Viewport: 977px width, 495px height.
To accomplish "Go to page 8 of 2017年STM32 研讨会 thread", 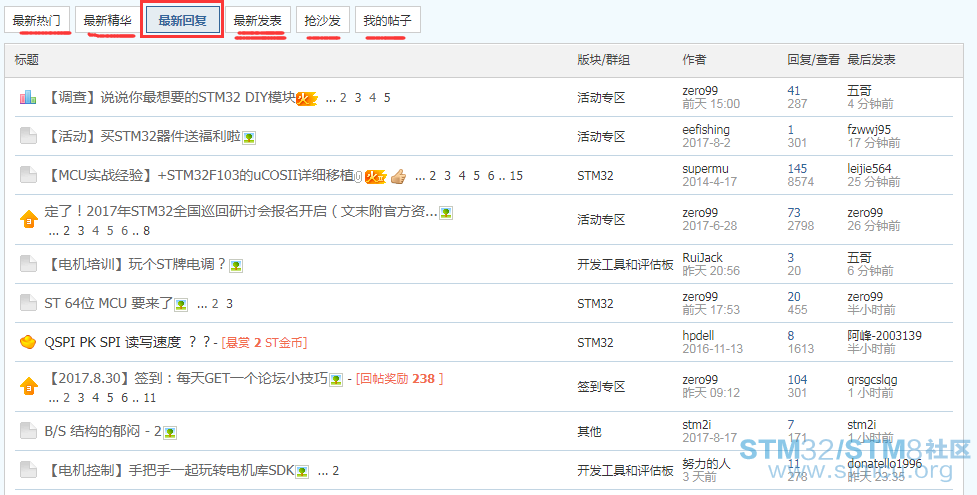I will (146, 231).
